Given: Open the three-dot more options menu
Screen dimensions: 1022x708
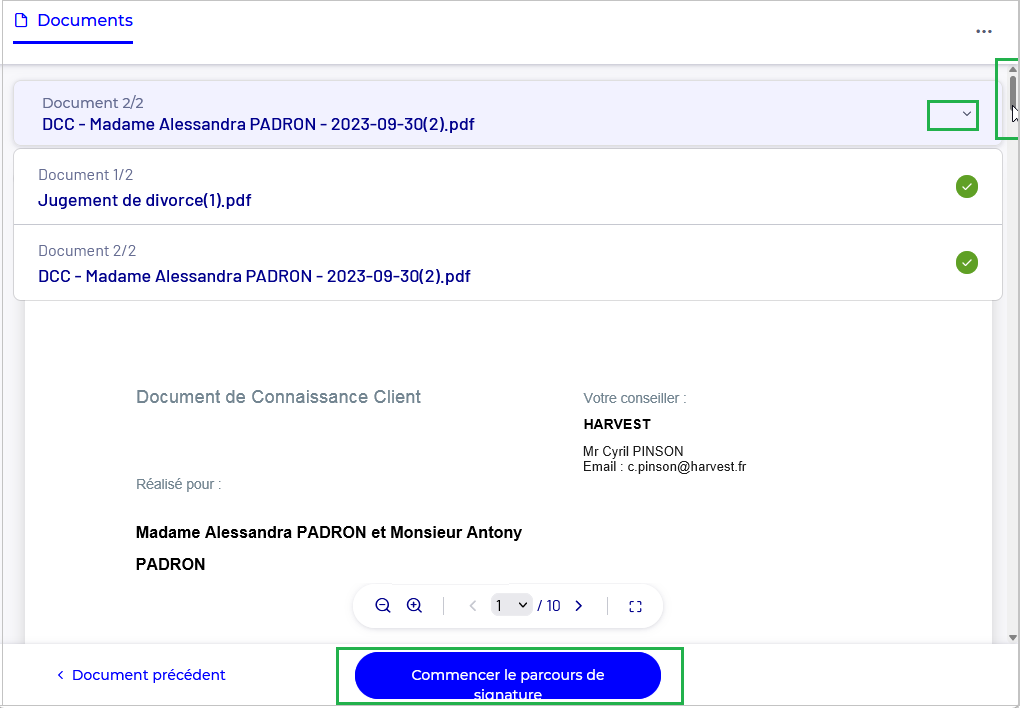Looking at the screenshot, I should click(x=984, y=31).
